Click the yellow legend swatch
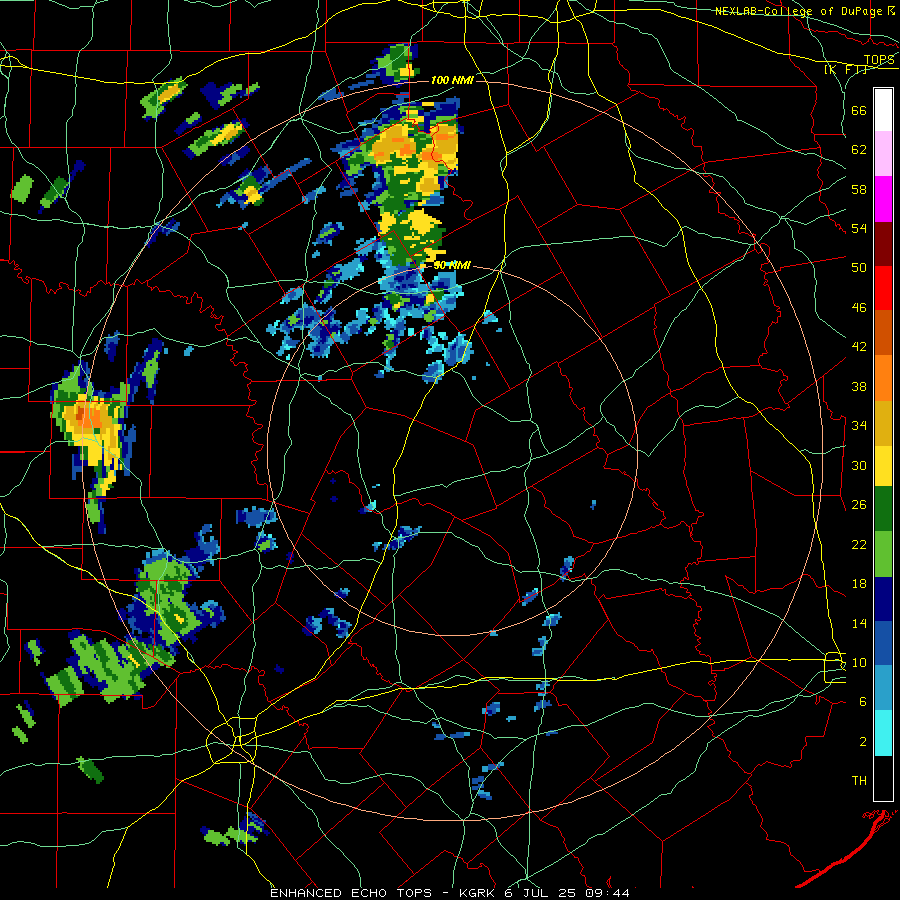The image size is (900, 900). [883, 466]
